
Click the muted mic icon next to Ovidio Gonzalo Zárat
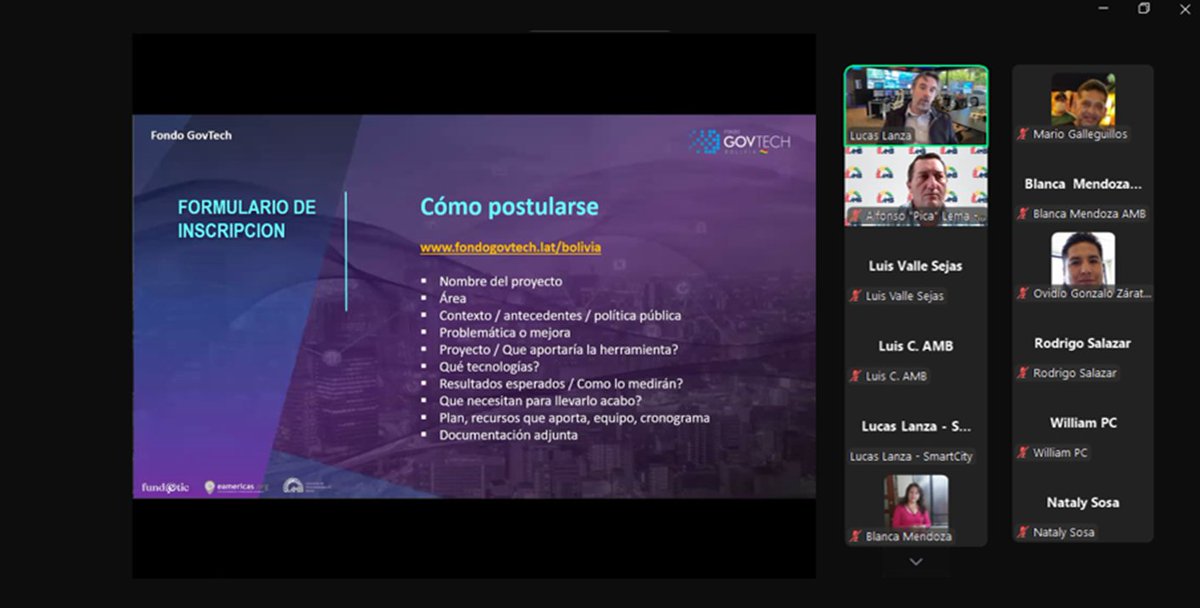pyautogui.click(x=1023, y=294)
